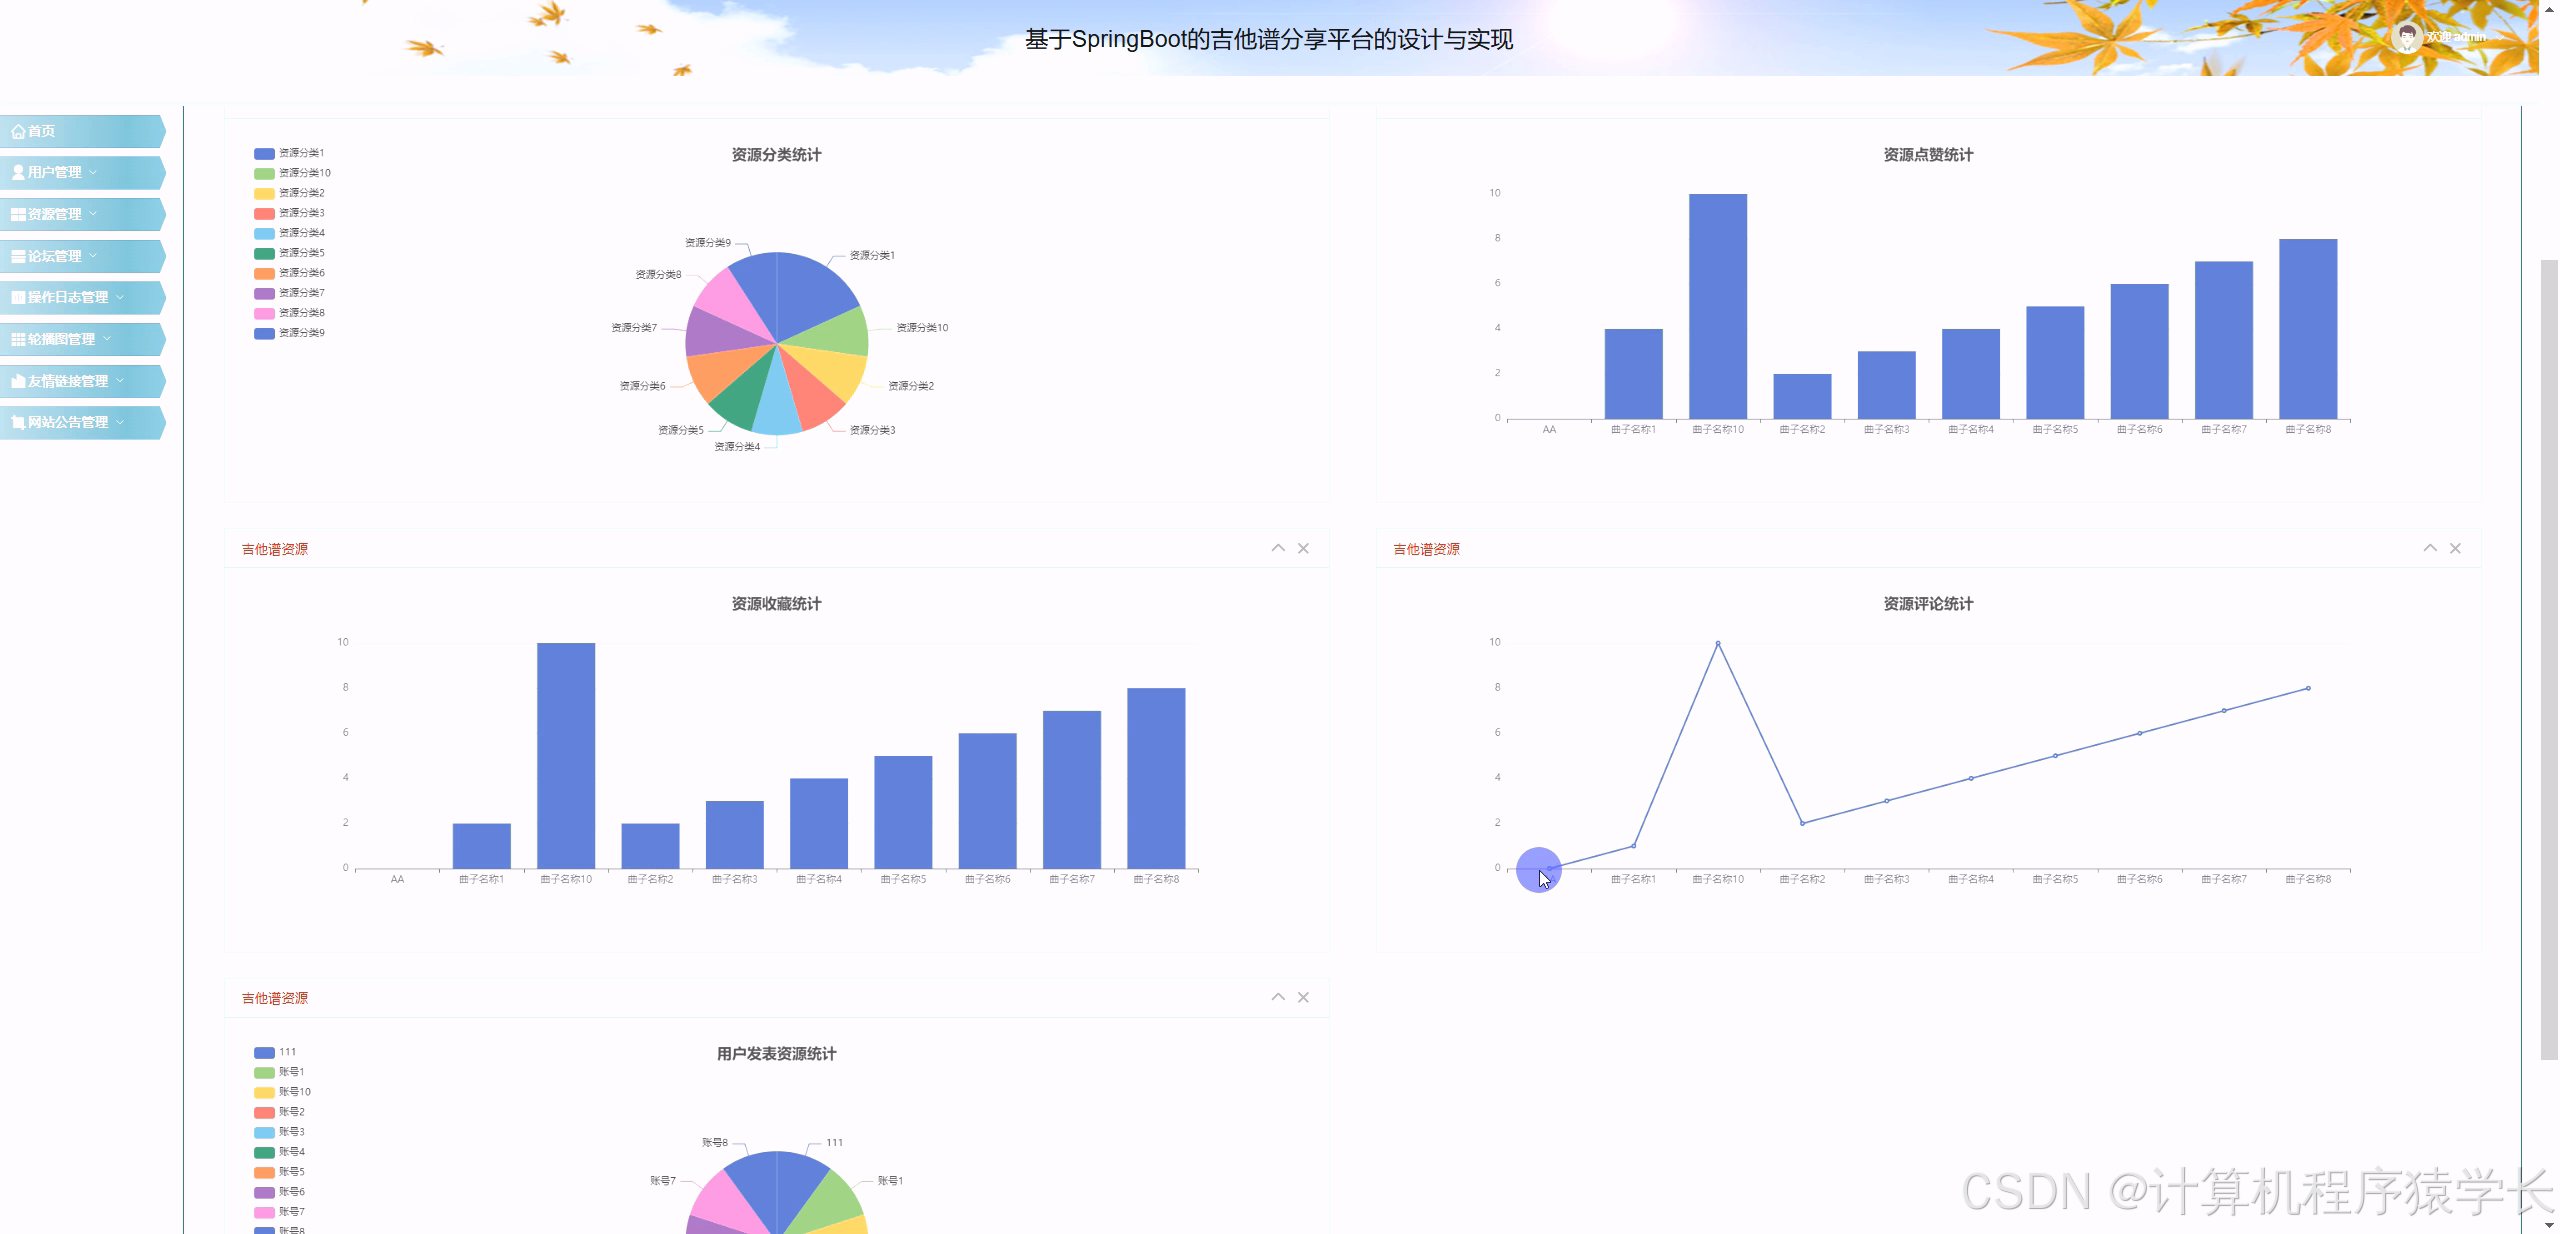
Task: Select the user icon on 用户管理 menu
Action: pyautogui.click(x=17, y=171)
